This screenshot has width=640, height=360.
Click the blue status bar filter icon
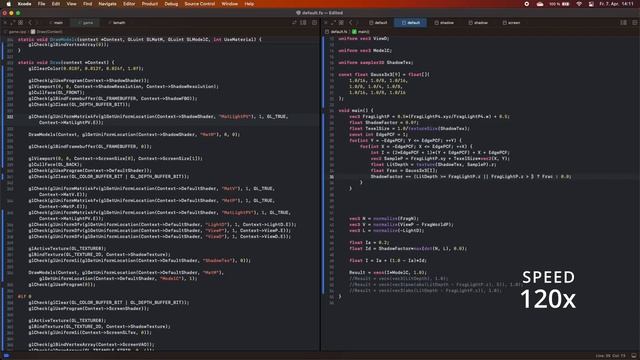[x=7, y=356]
